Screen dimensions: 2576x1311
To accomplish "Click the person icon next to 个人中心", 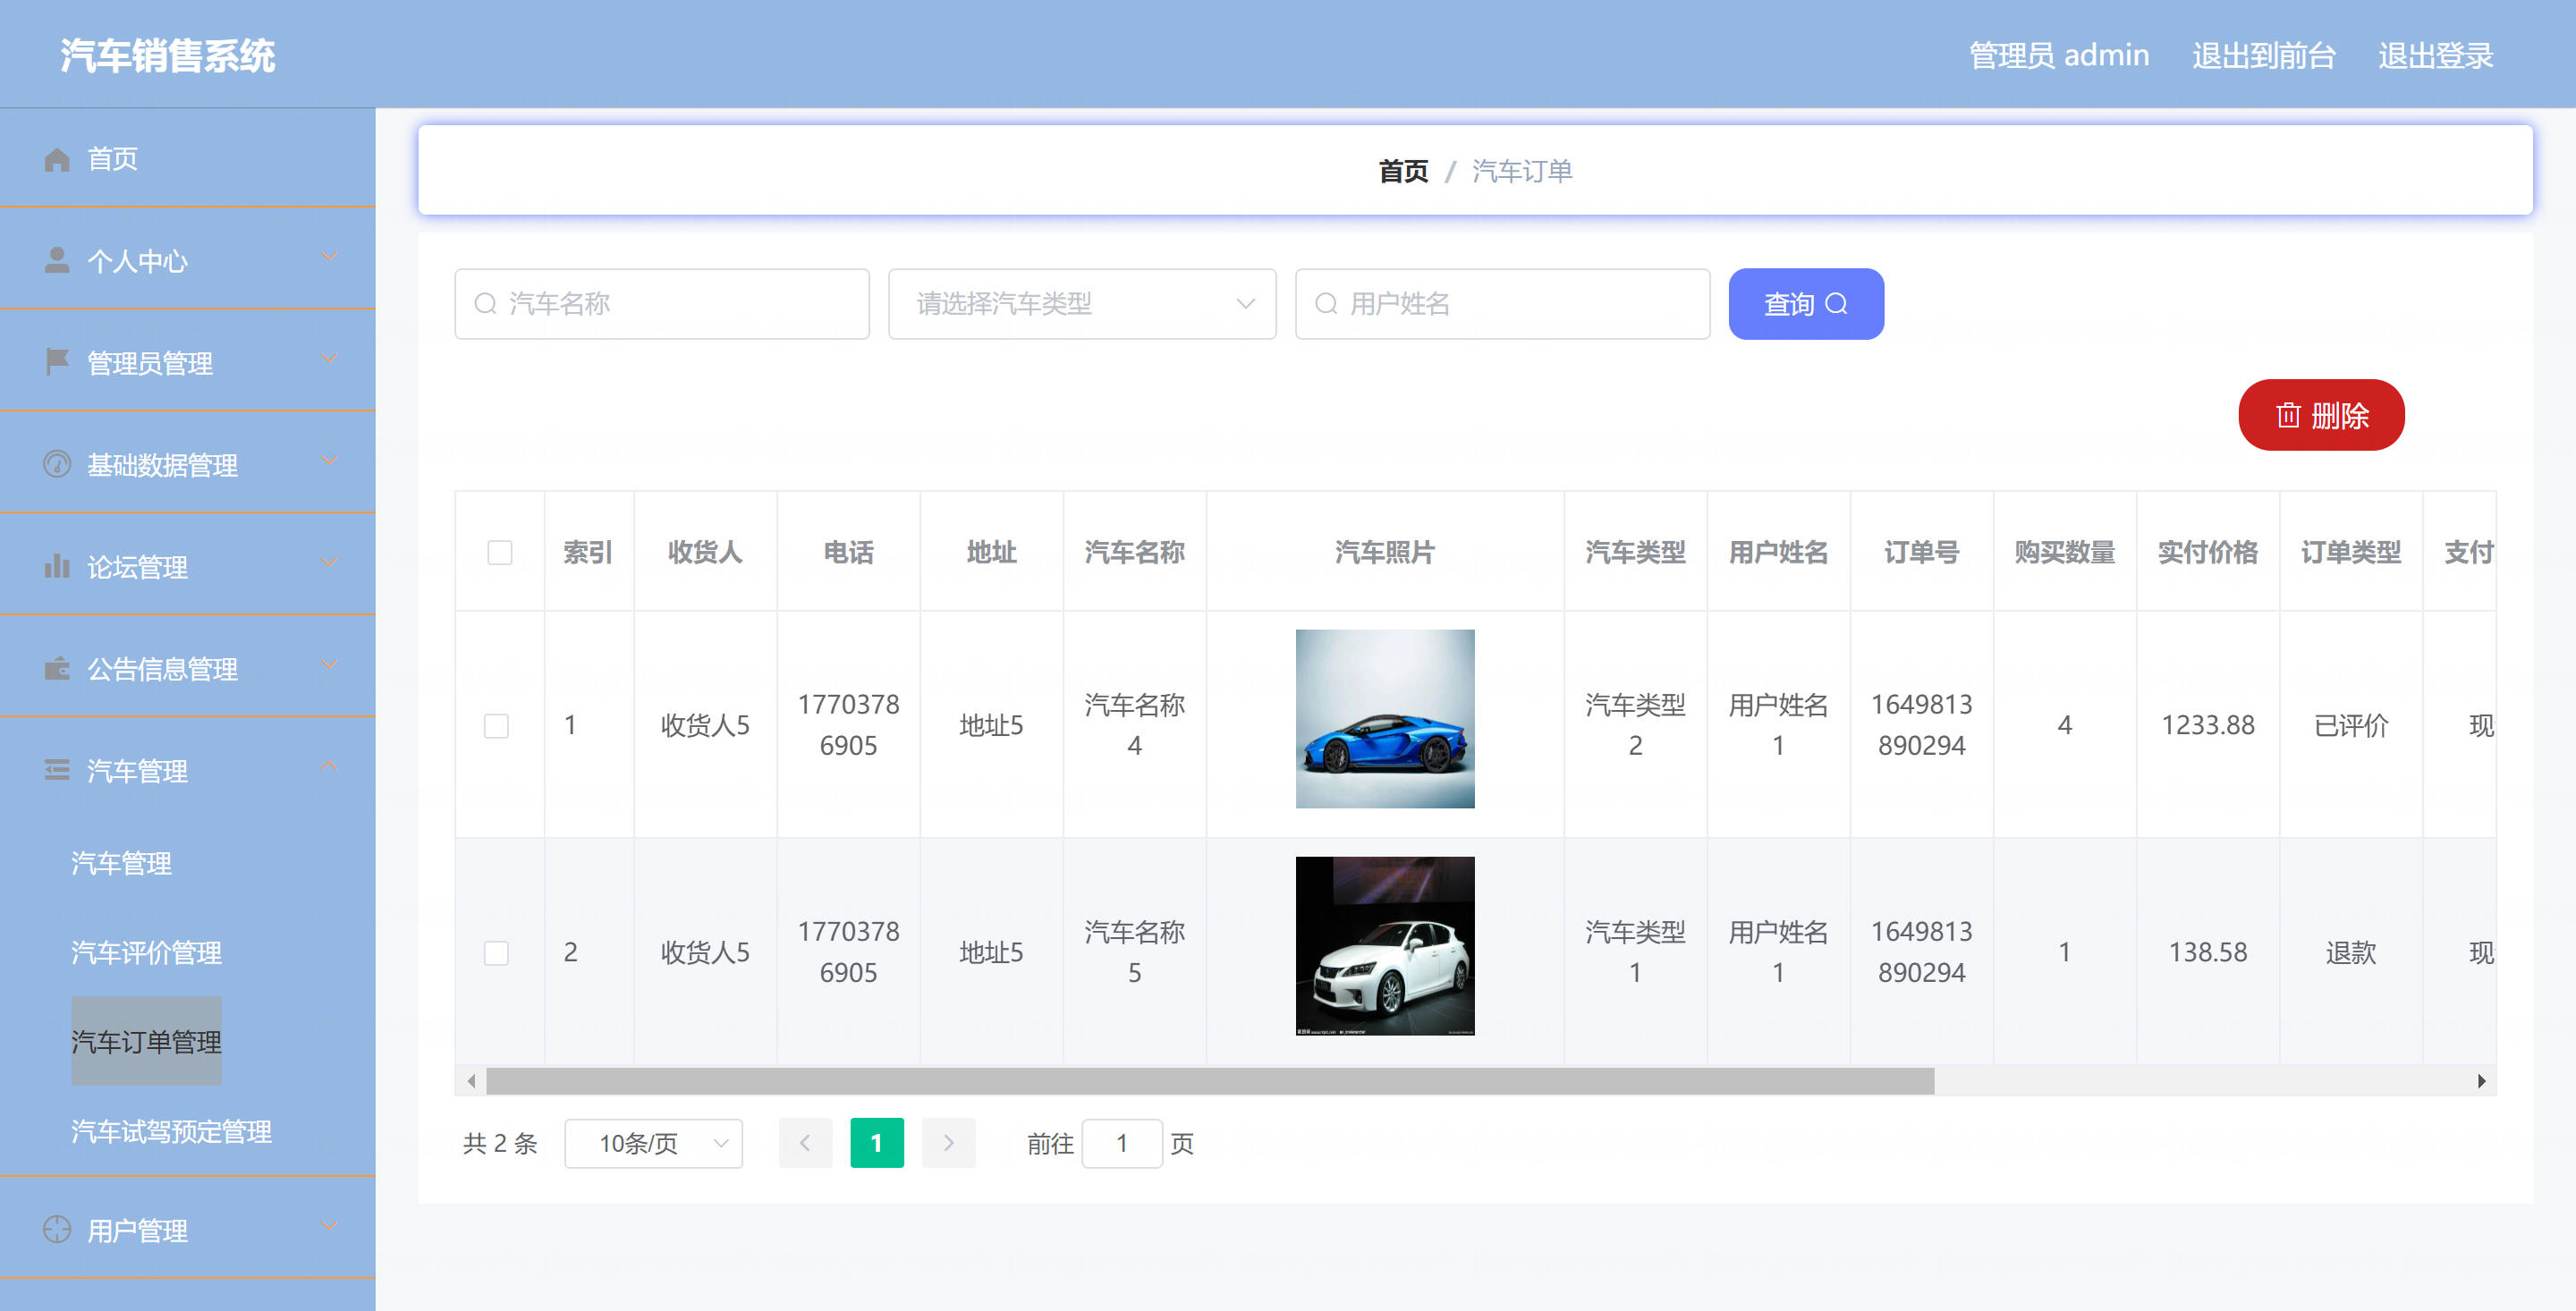I will point(57,260).
